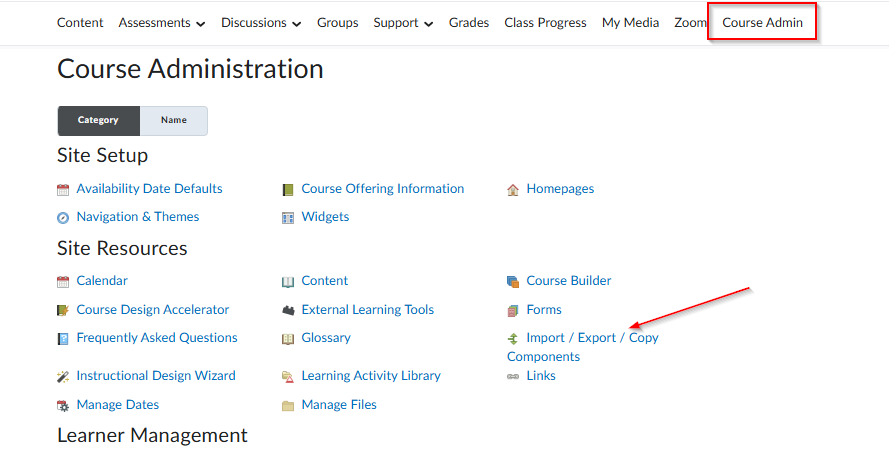Switch view to Name sorting
Image resolution: width=889 pixels, height=458 pixels.
pos(174,120)
